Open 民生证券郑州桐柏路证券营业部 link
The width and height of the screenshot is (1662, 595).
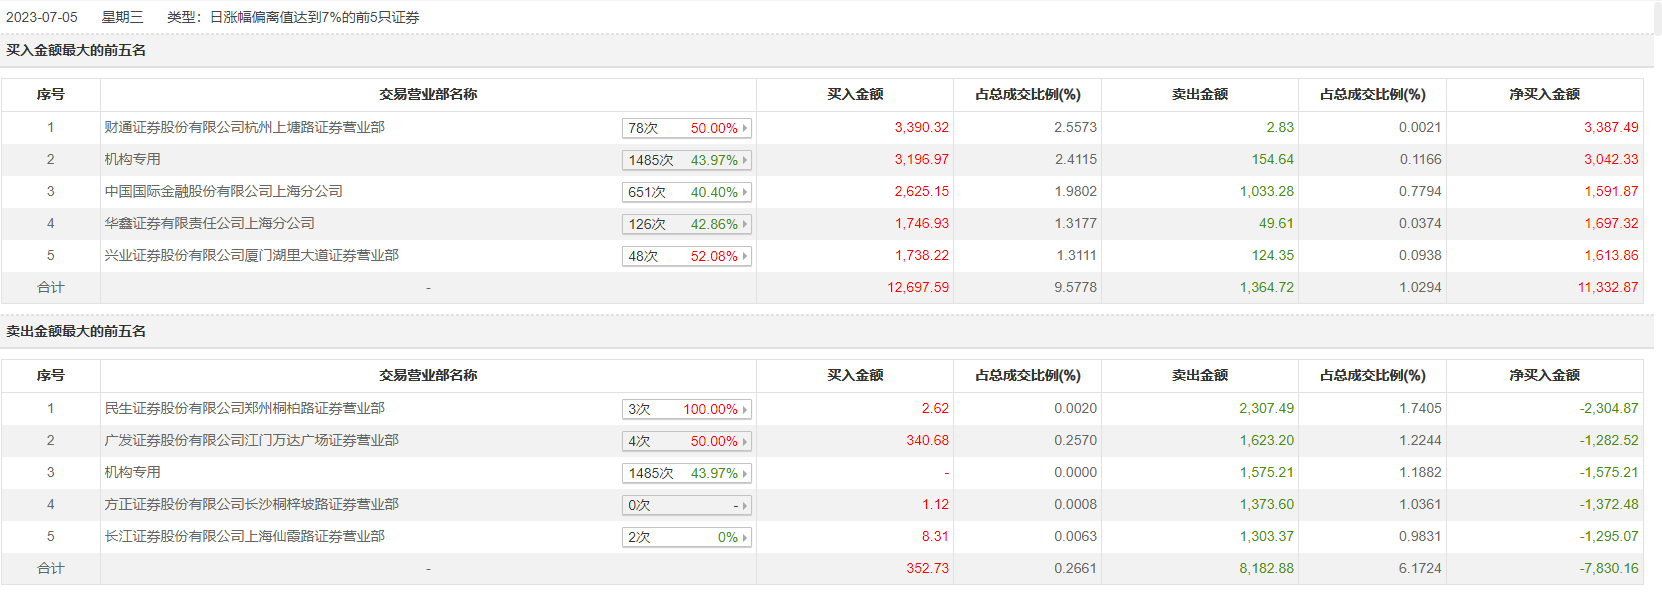[245, 409]
